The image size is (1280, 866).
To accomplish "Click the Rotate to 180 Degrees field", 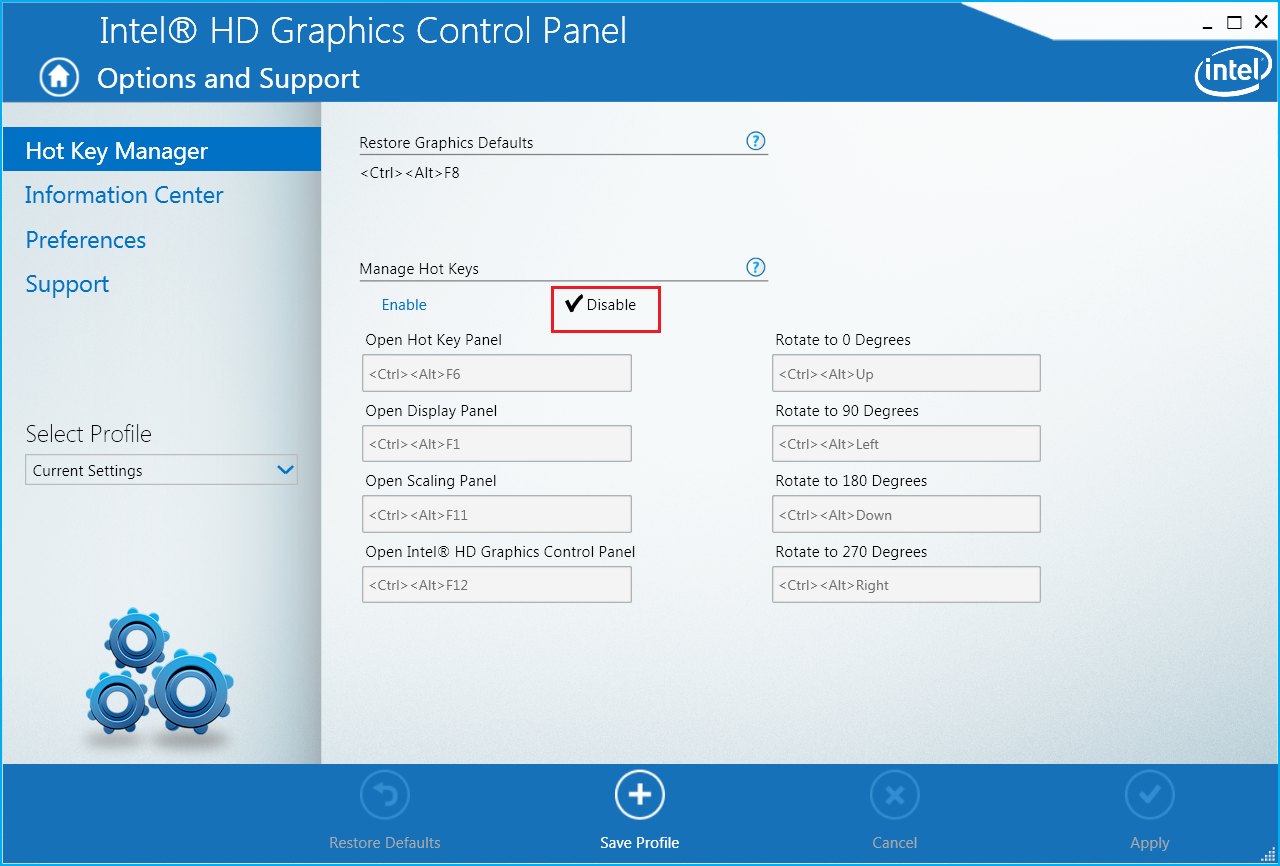I will pyautogui.click(x=906, y=514).
